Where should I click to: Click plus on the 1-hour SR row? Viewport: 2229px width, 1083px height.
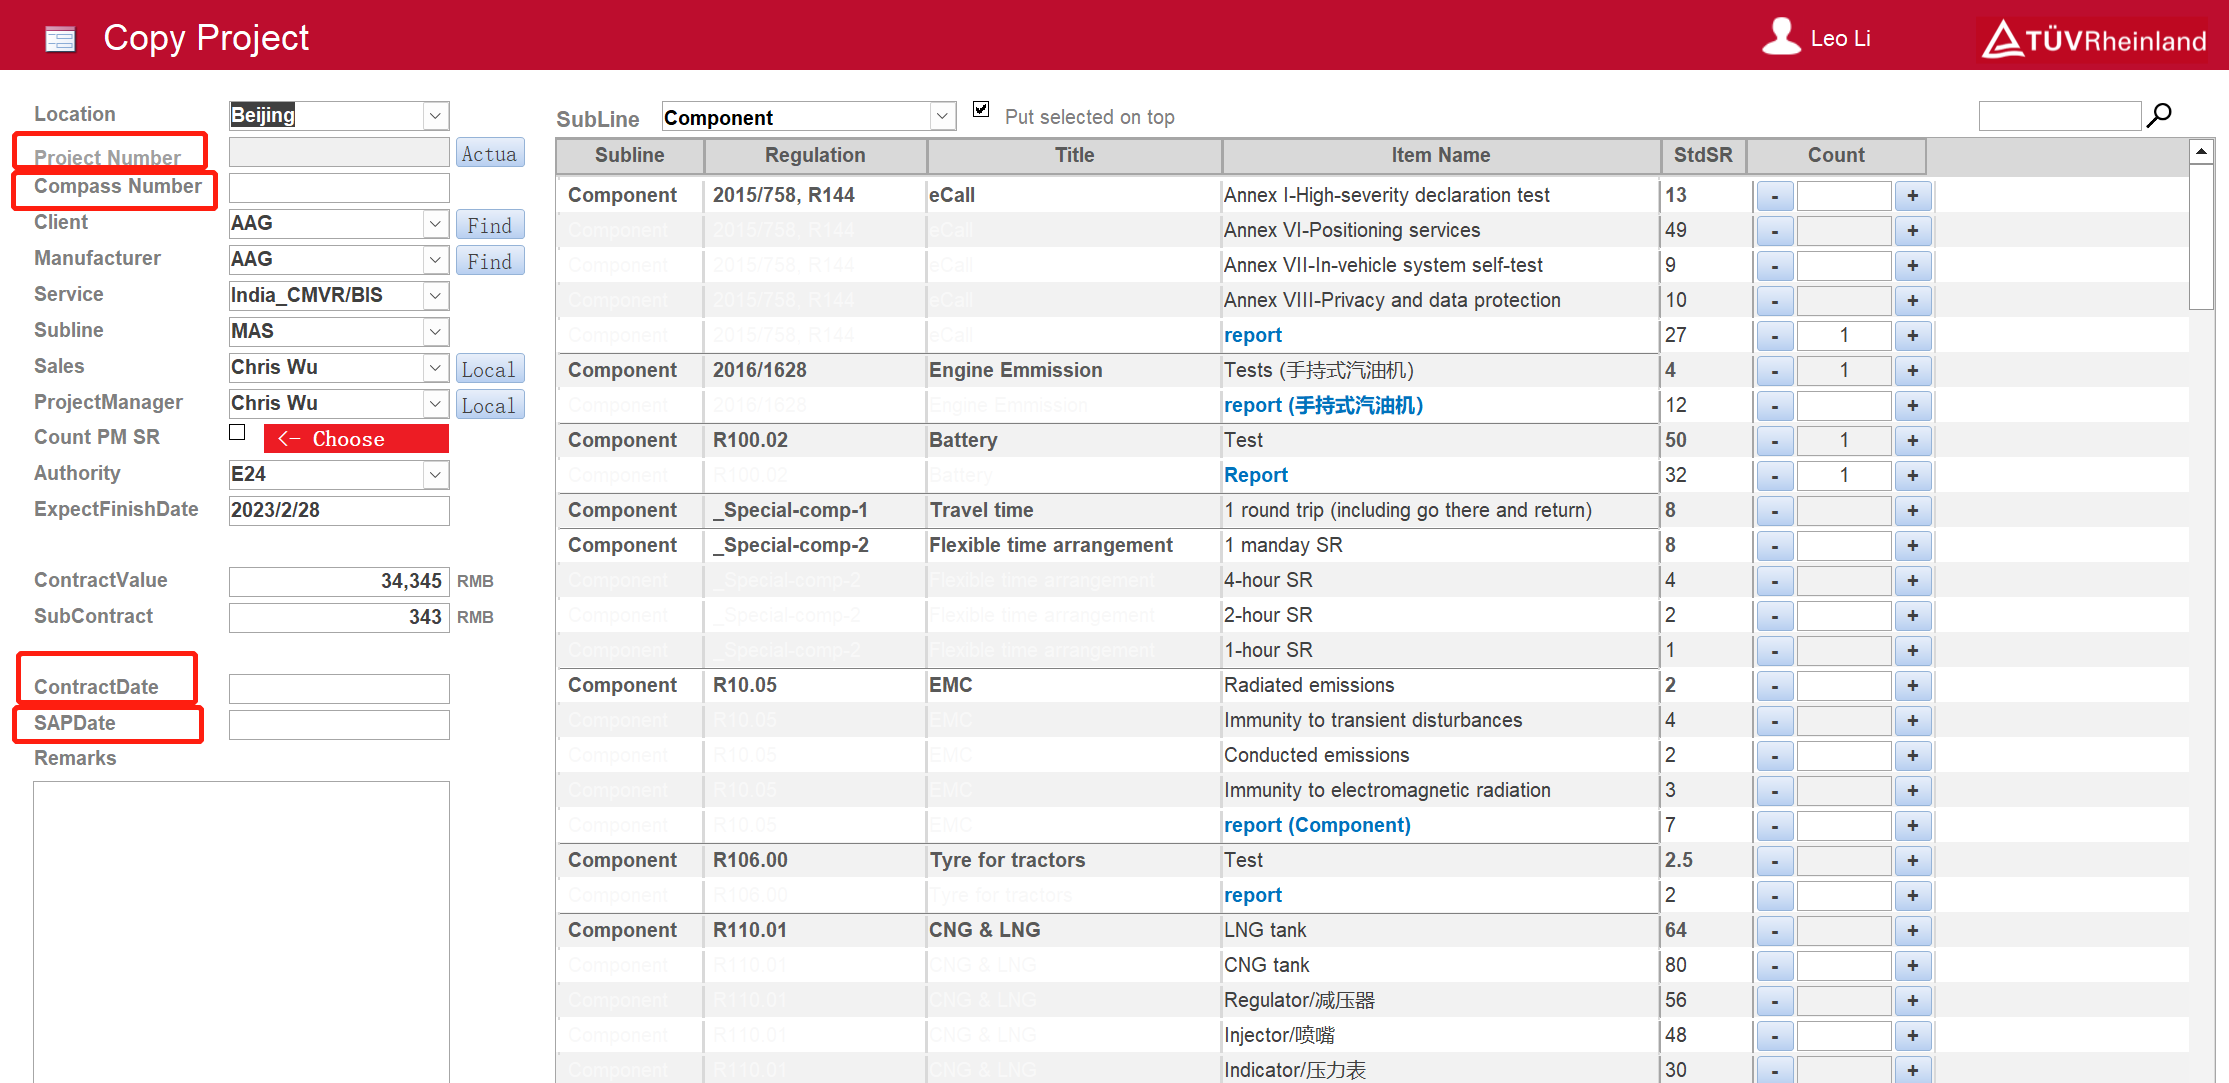[1912, 651]
